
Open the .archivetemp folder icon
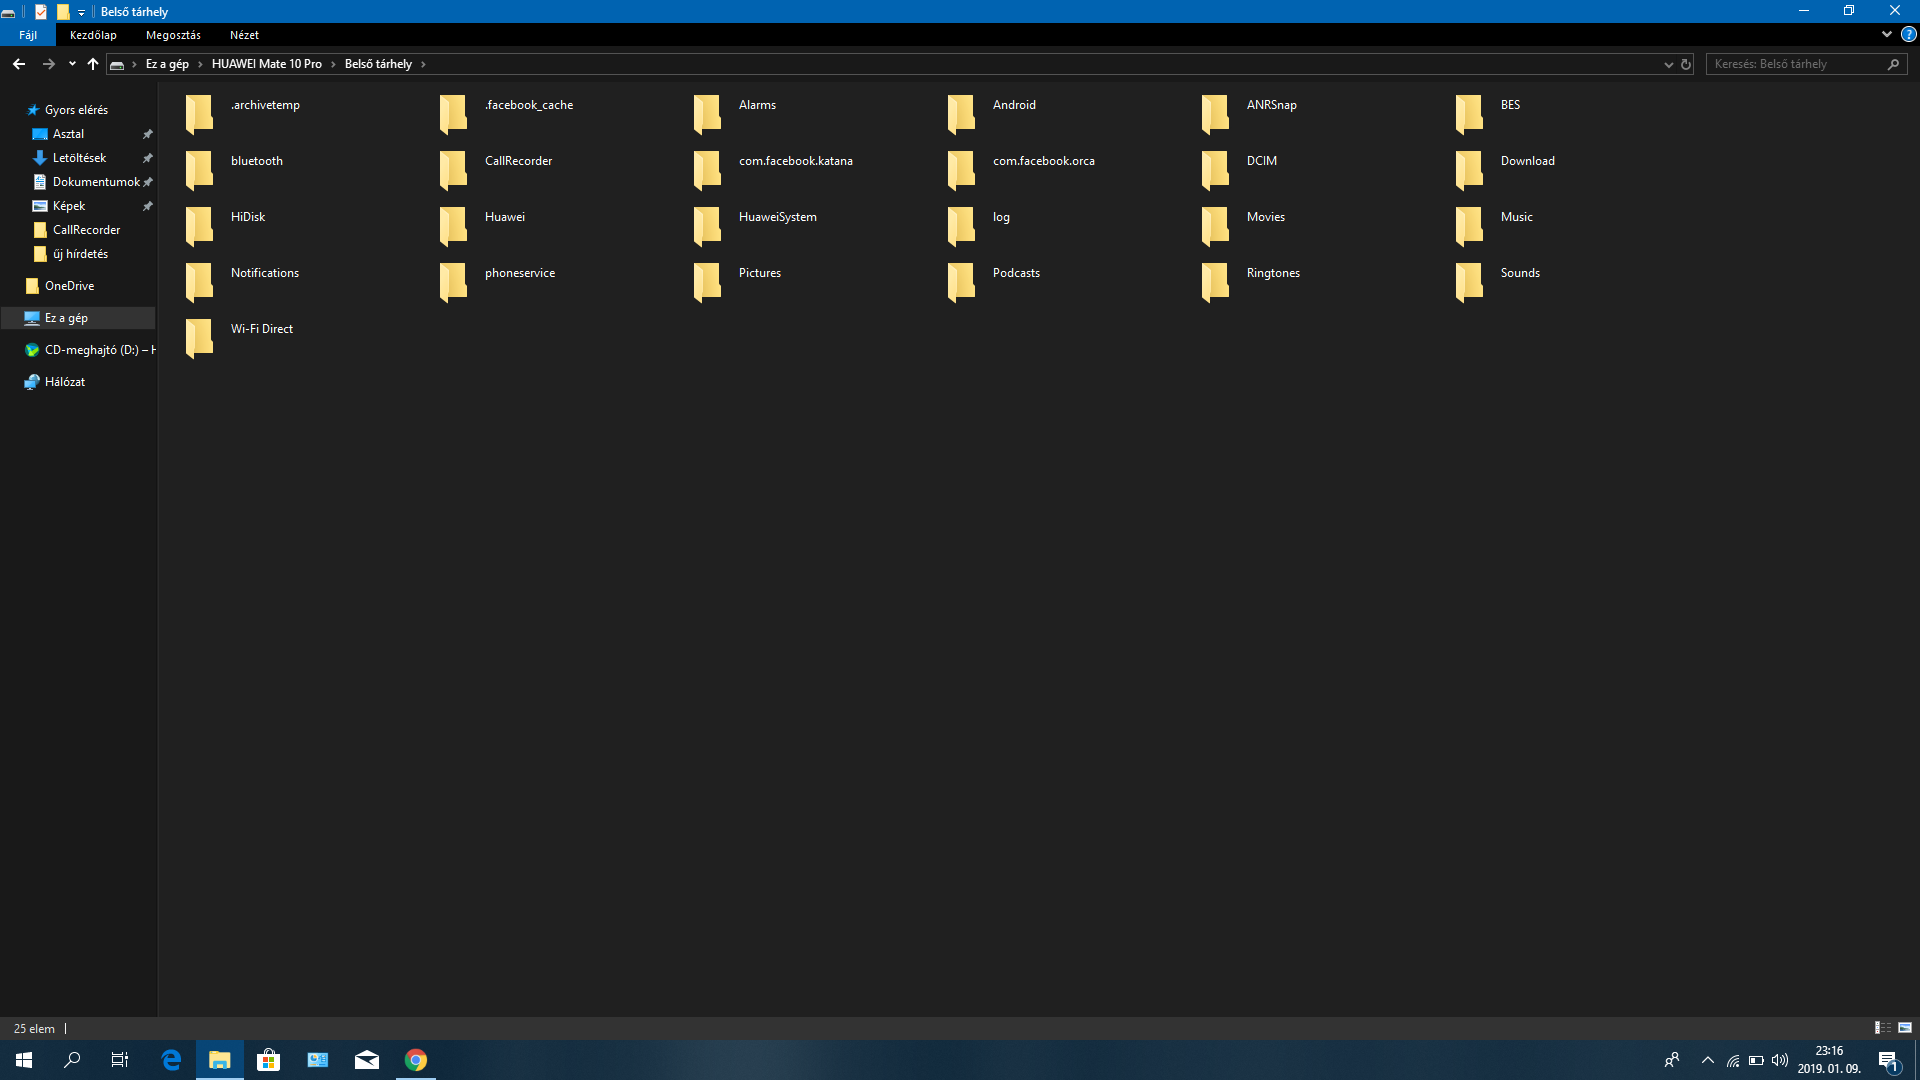199,114
